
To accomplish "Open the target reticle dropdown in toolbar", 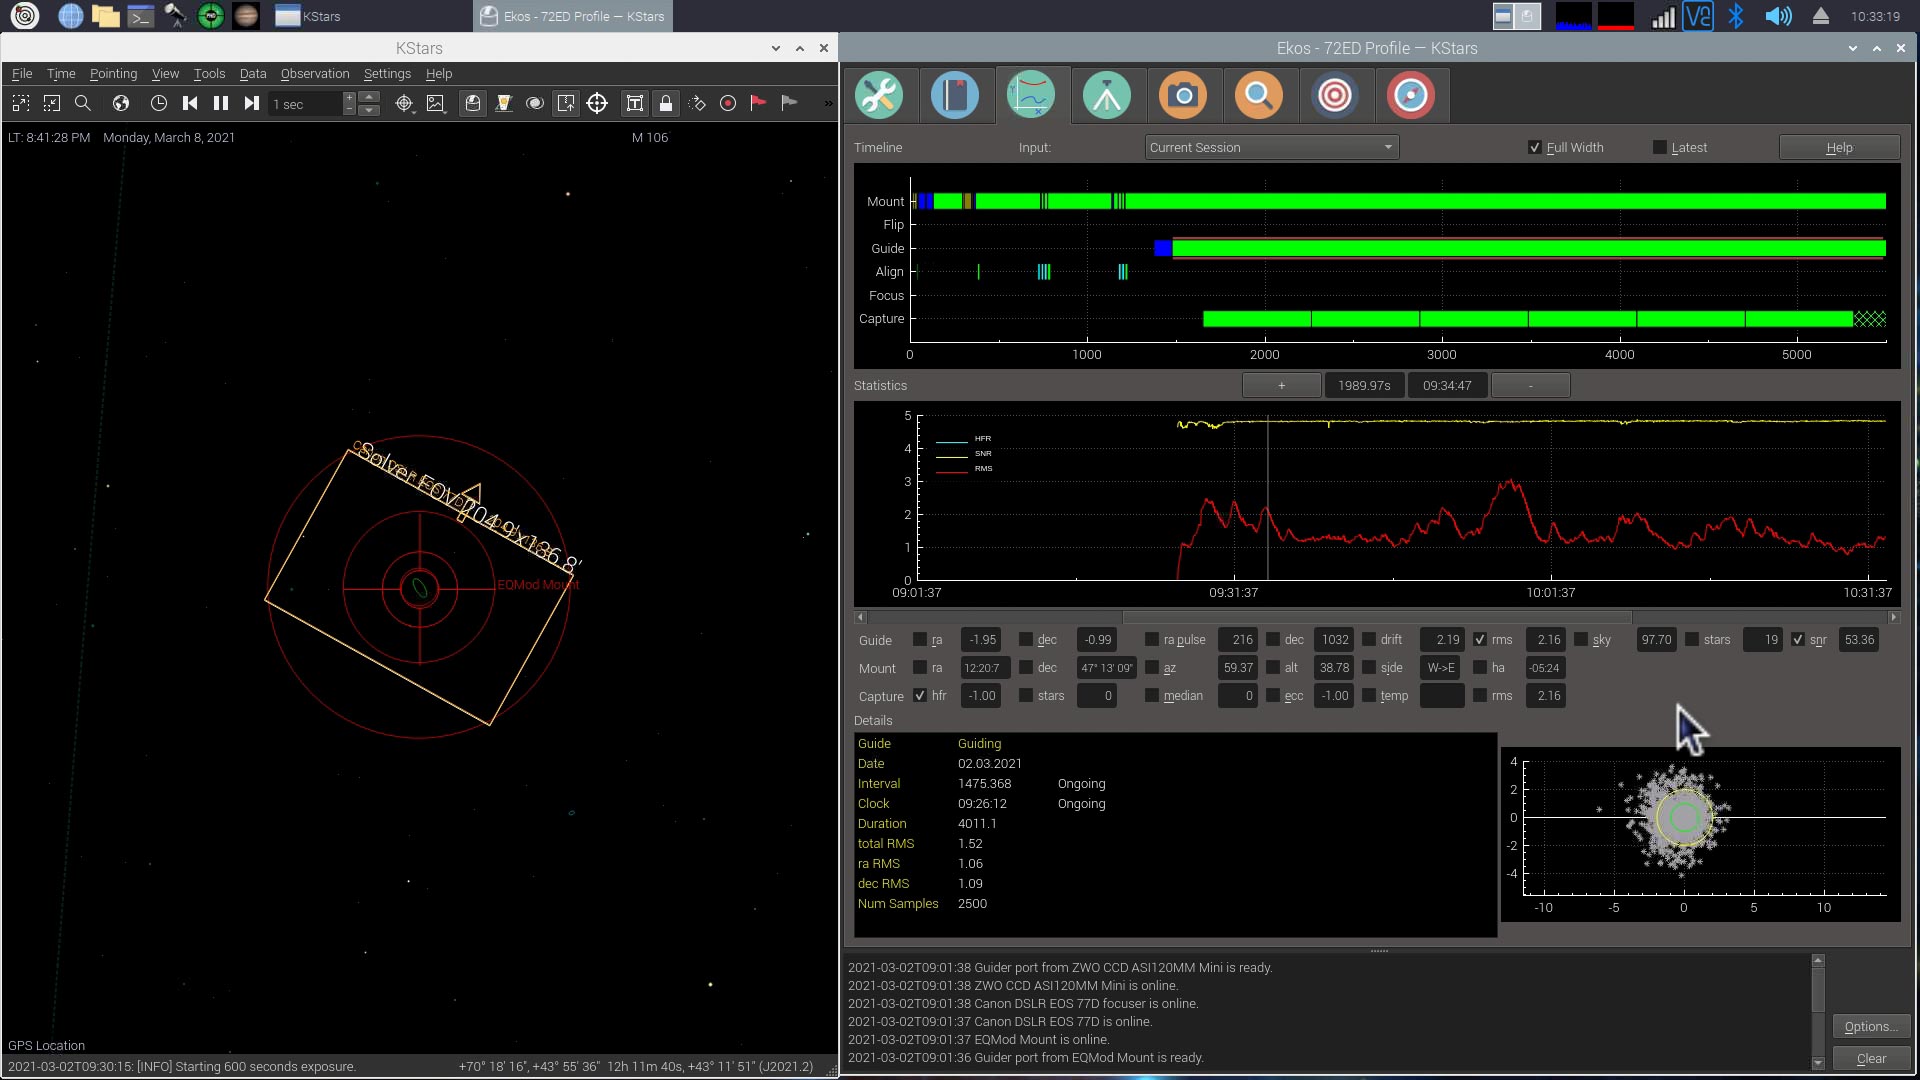I will [404, 103].
